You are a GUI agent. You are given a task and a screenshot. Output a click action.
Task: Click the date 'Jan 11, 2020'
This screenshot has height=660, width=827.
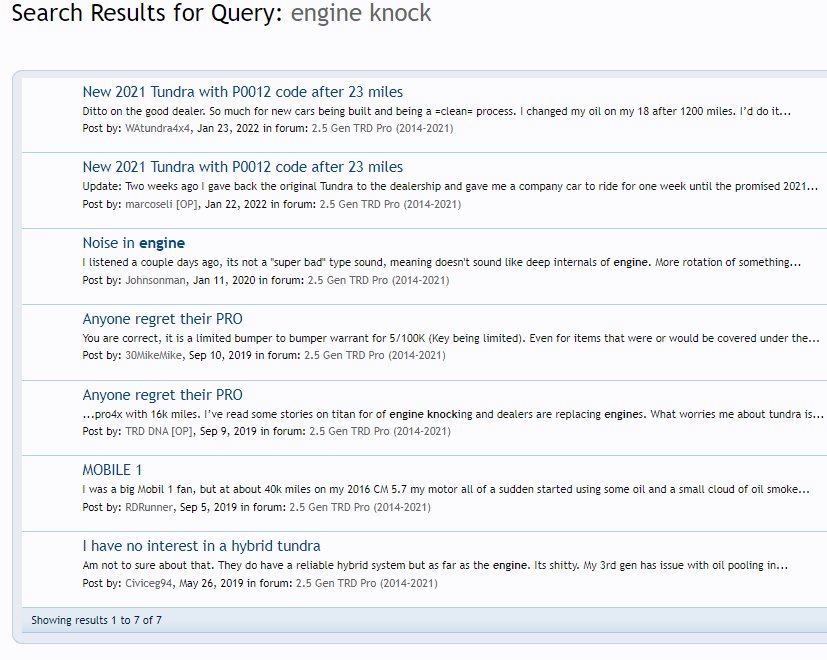pyautogui.click(x=224, y=280)
